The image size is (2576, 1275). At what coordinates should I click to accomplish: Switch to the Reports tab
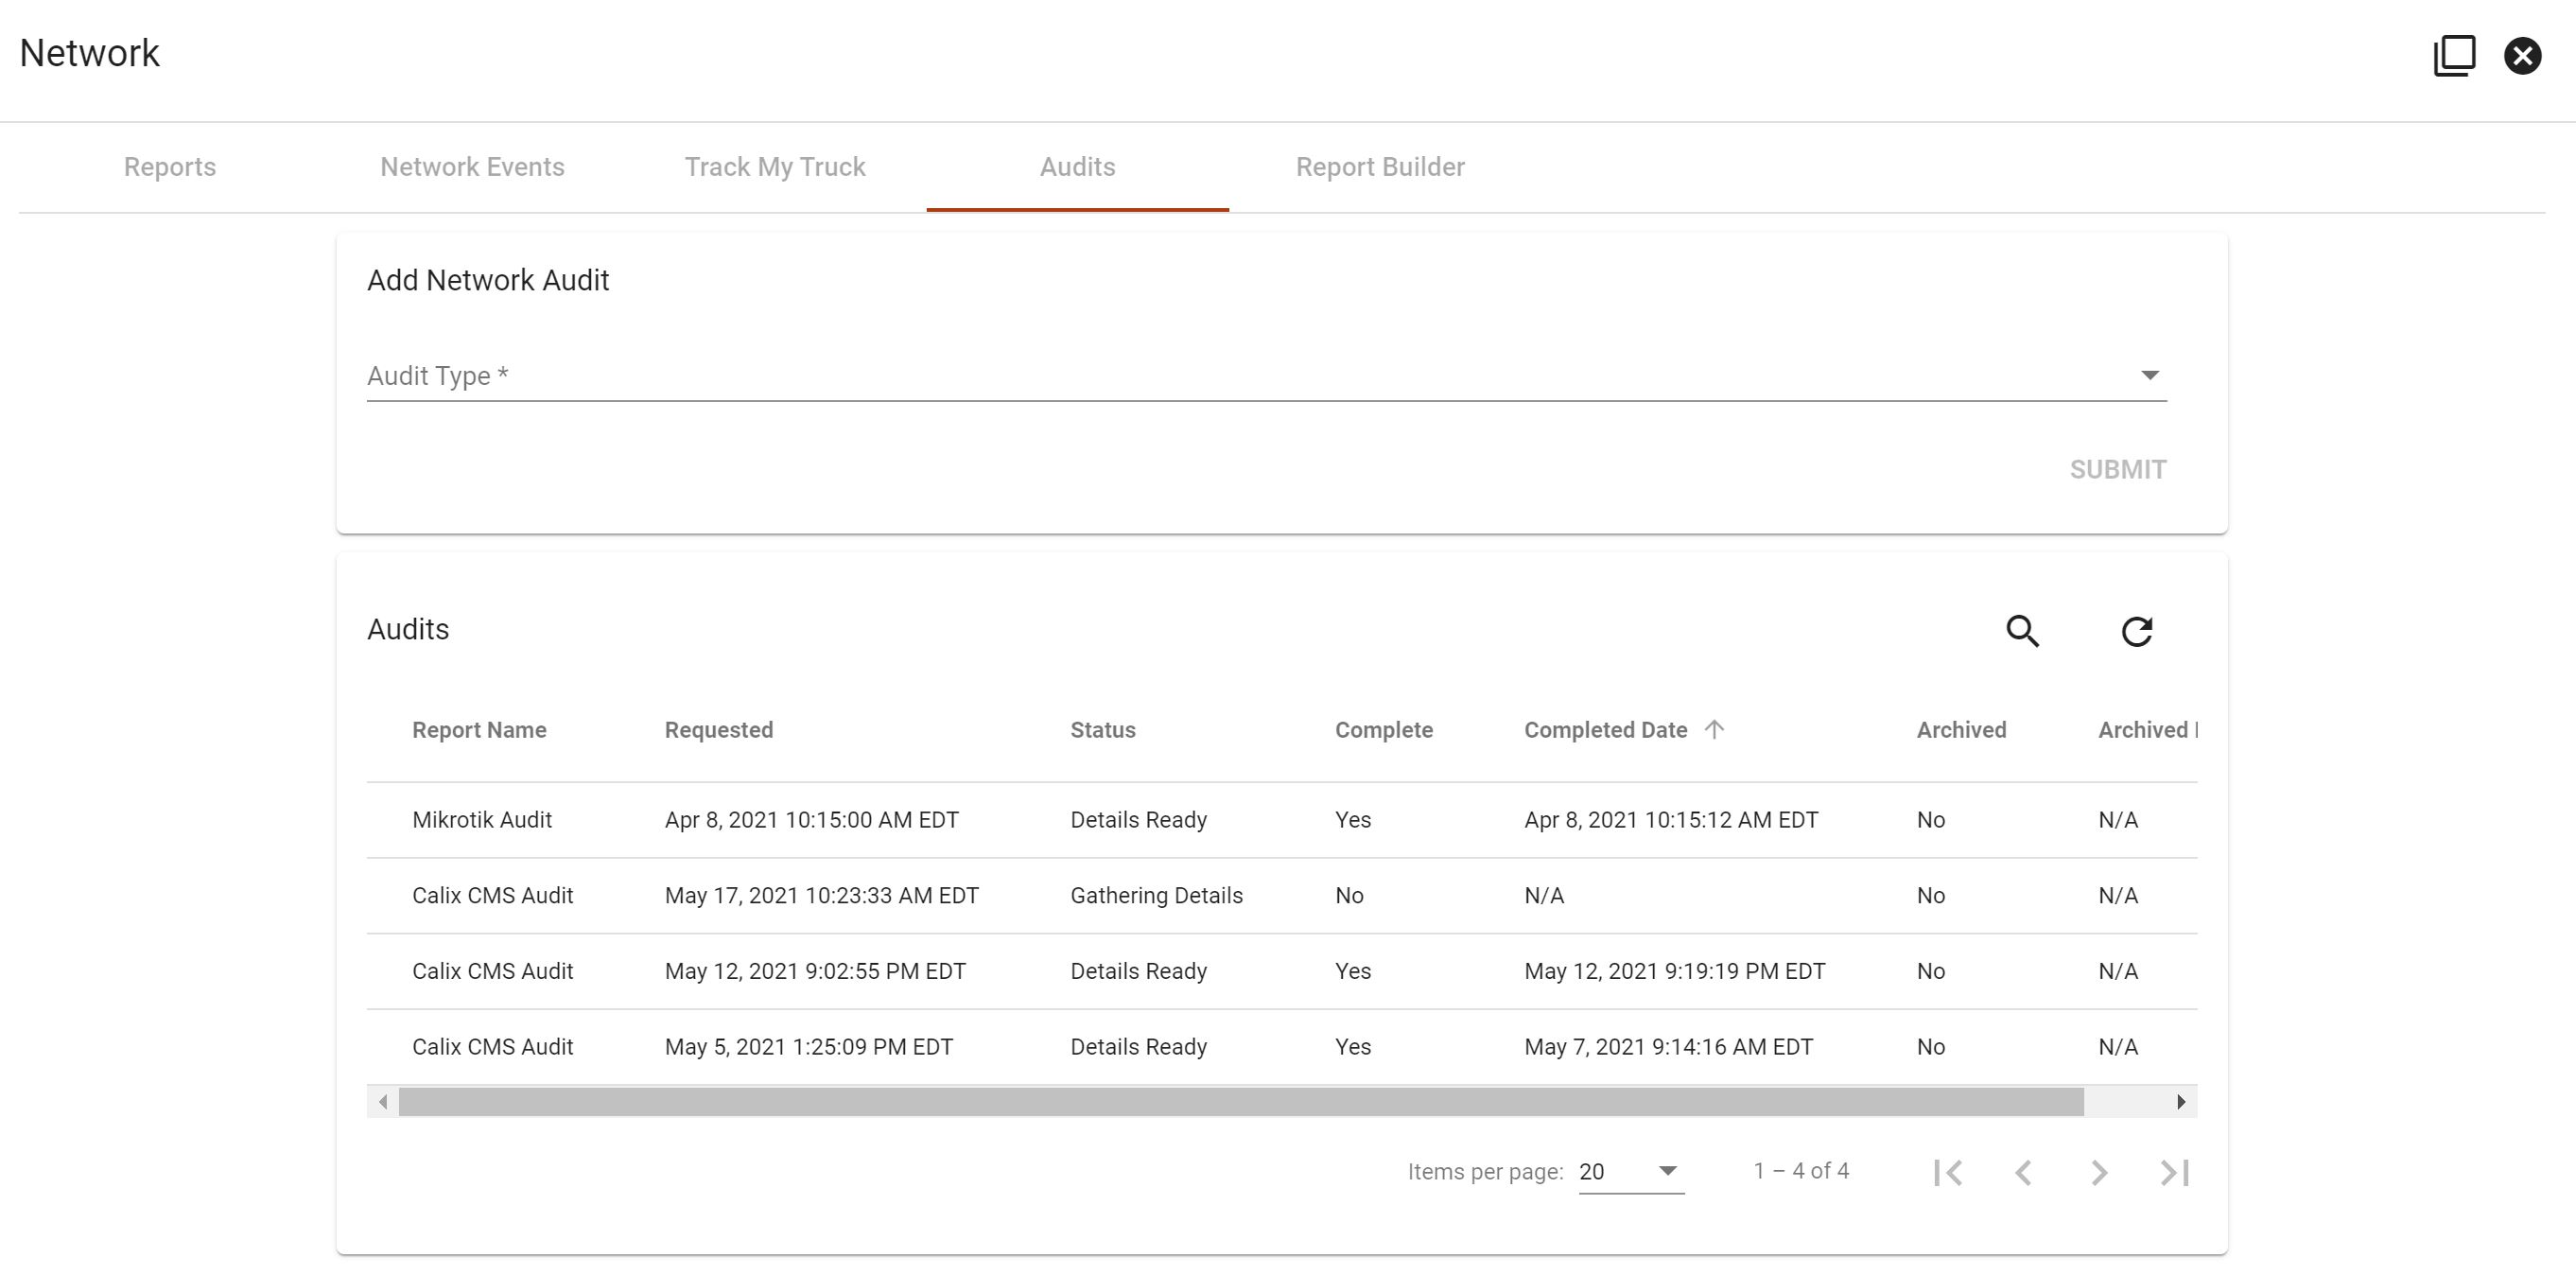(170, 167)
